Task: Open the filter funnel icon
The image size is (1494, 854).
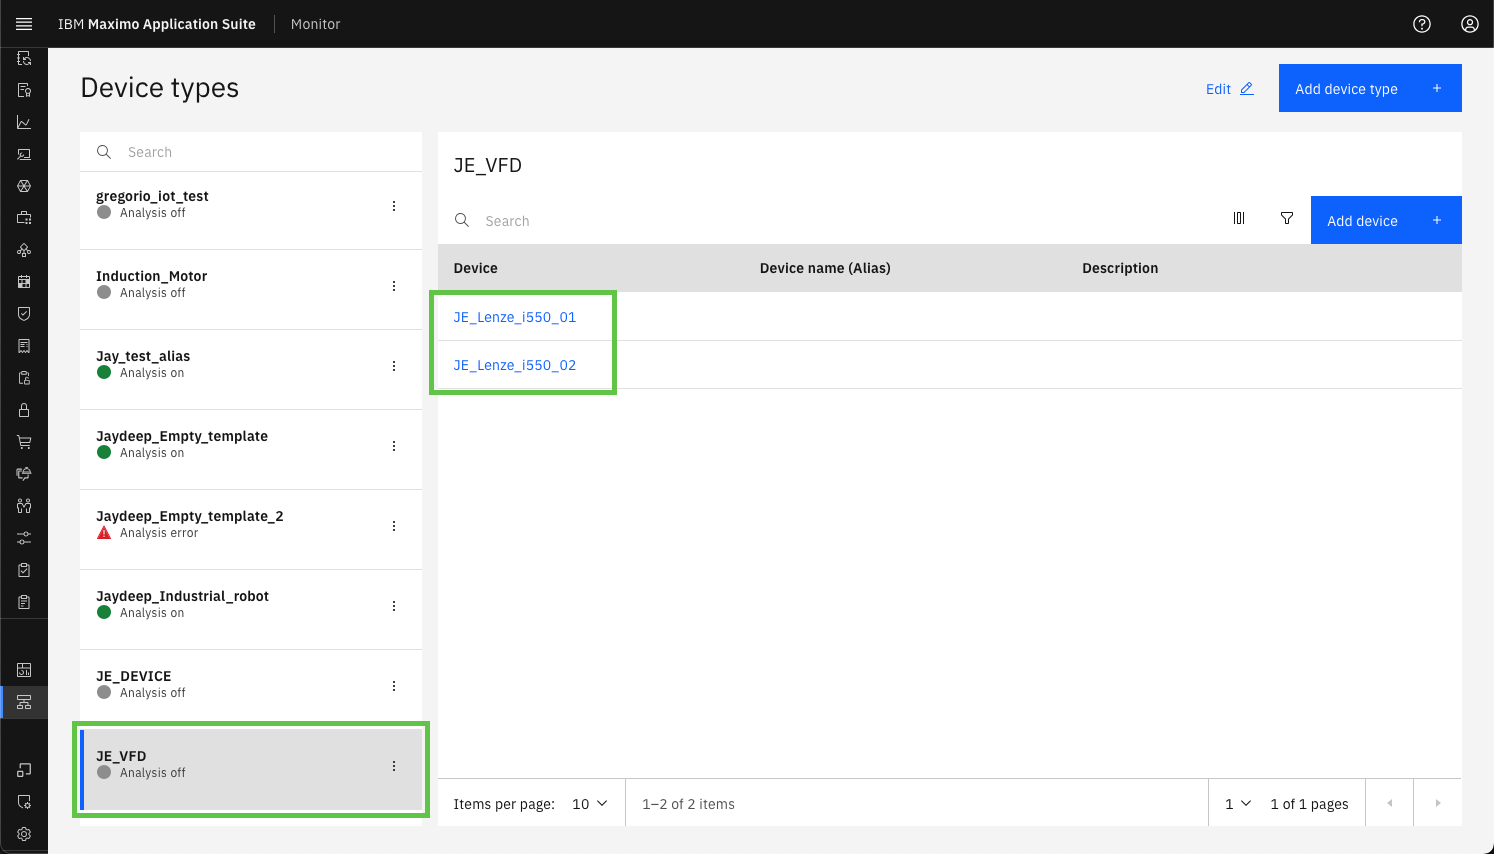Action: (x=1287, y=218)
